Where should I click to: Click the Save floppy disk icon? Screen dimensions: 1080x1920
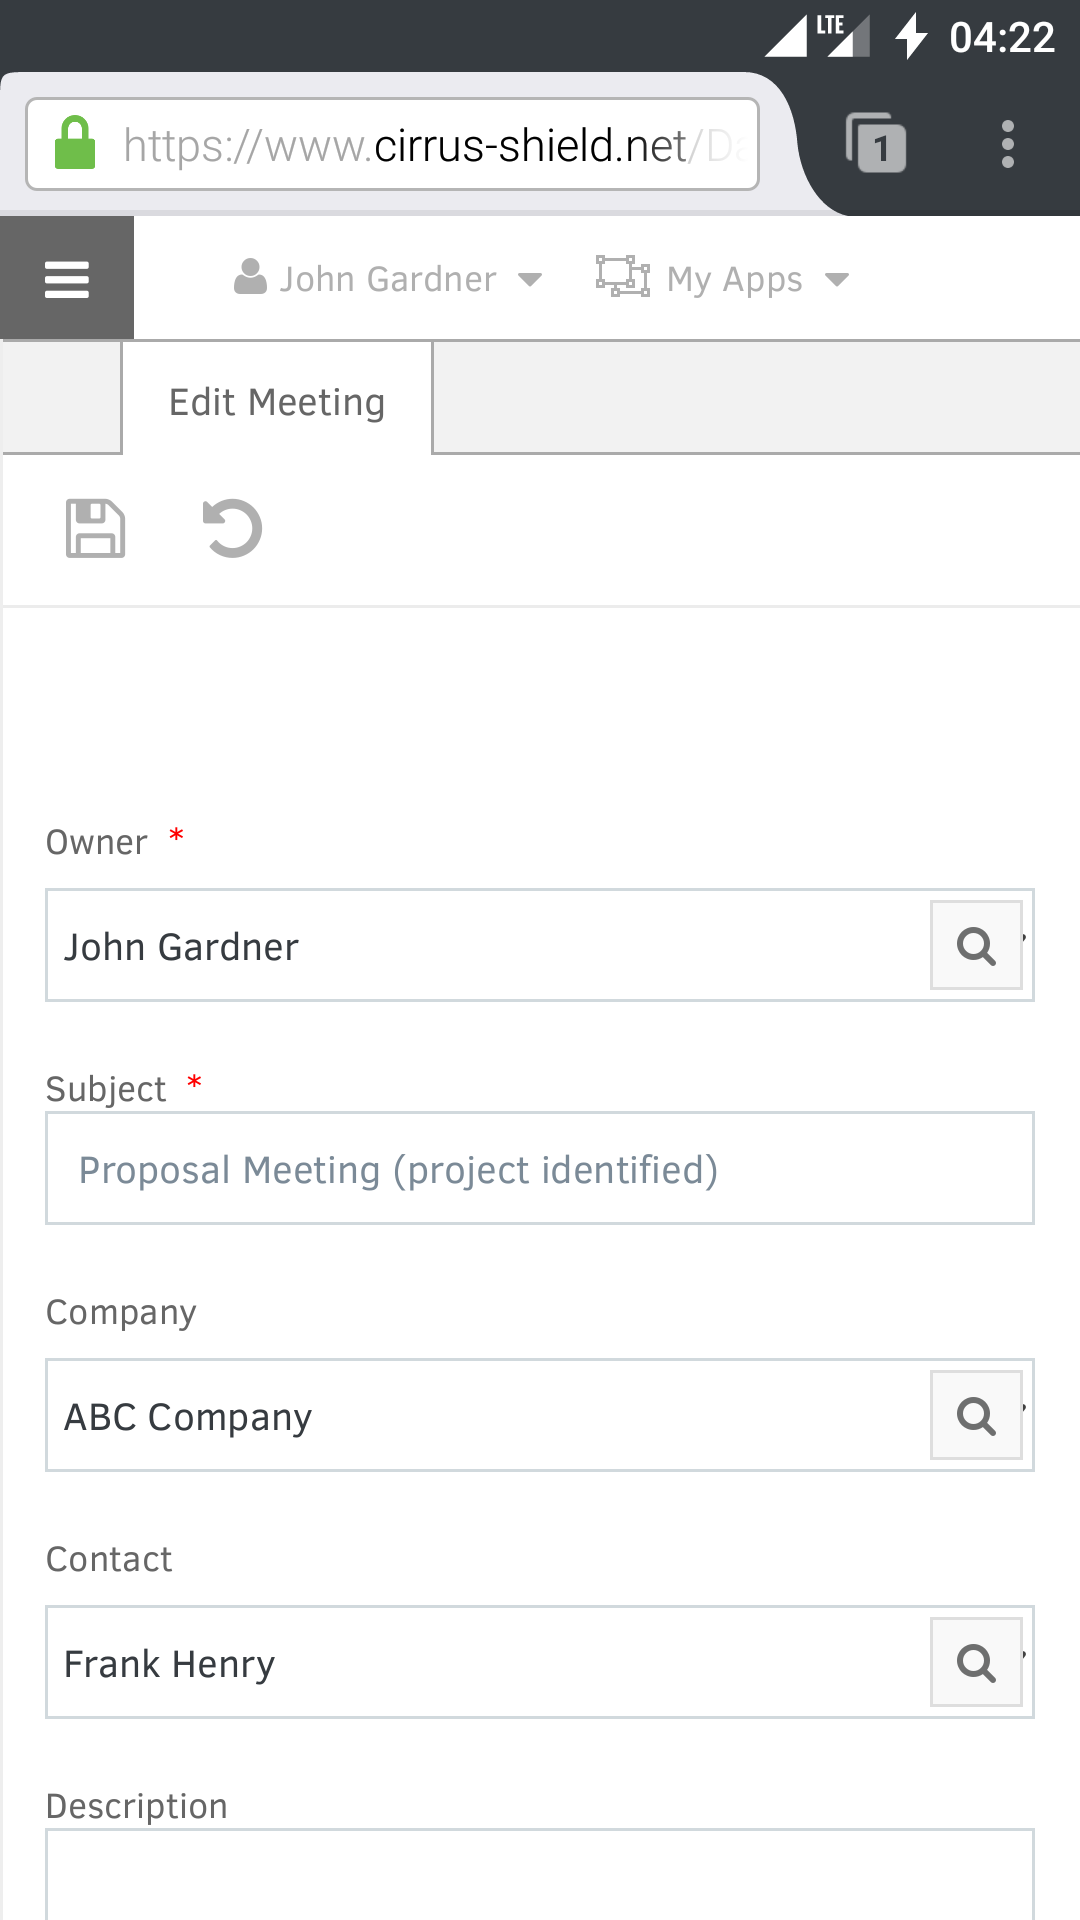[95, 528]
